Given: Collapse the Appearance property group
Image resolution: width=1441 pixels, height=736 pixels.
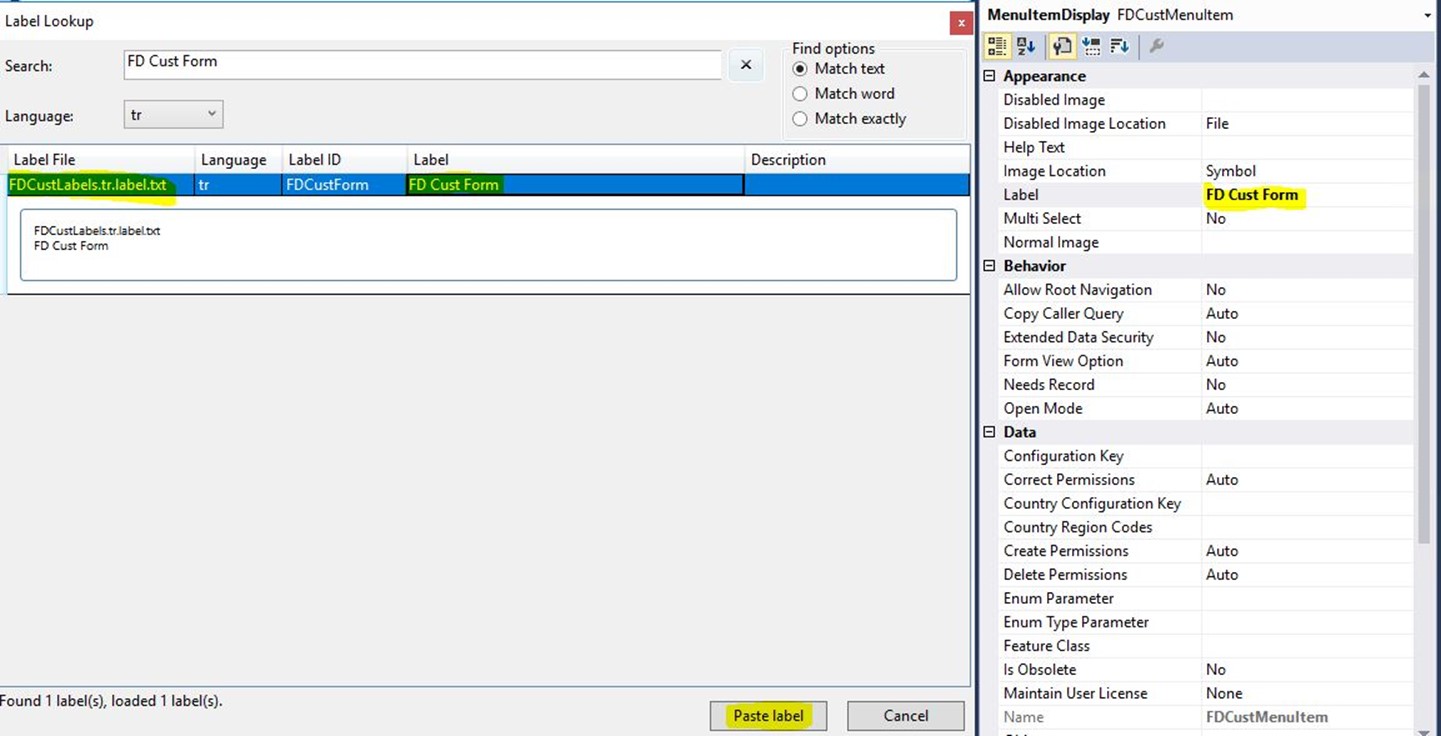Looking at the screenshot, I should click(x=990, y=76).
